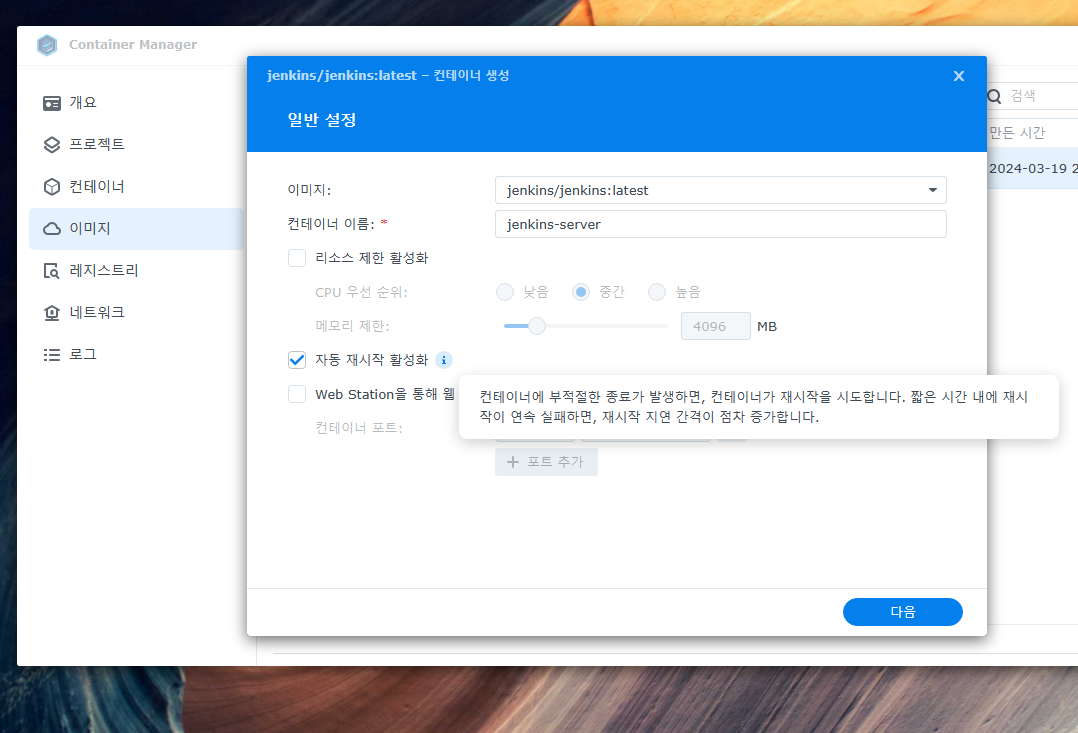
Task: Select 낮음 CPU priority radio button
Action: point(505,292)
